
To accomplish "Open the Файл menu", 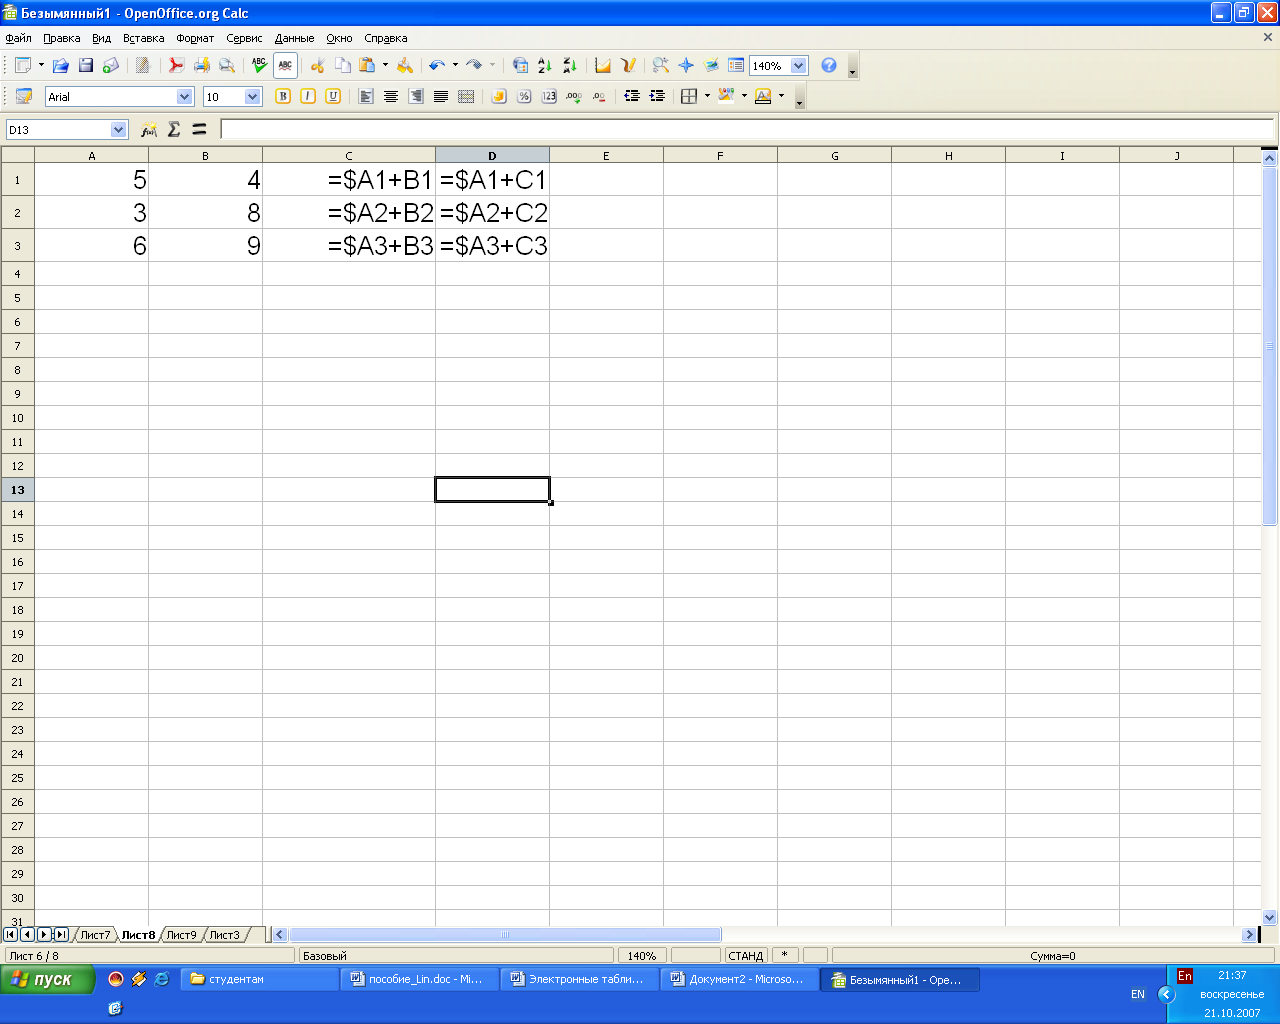I will (18, 38).
